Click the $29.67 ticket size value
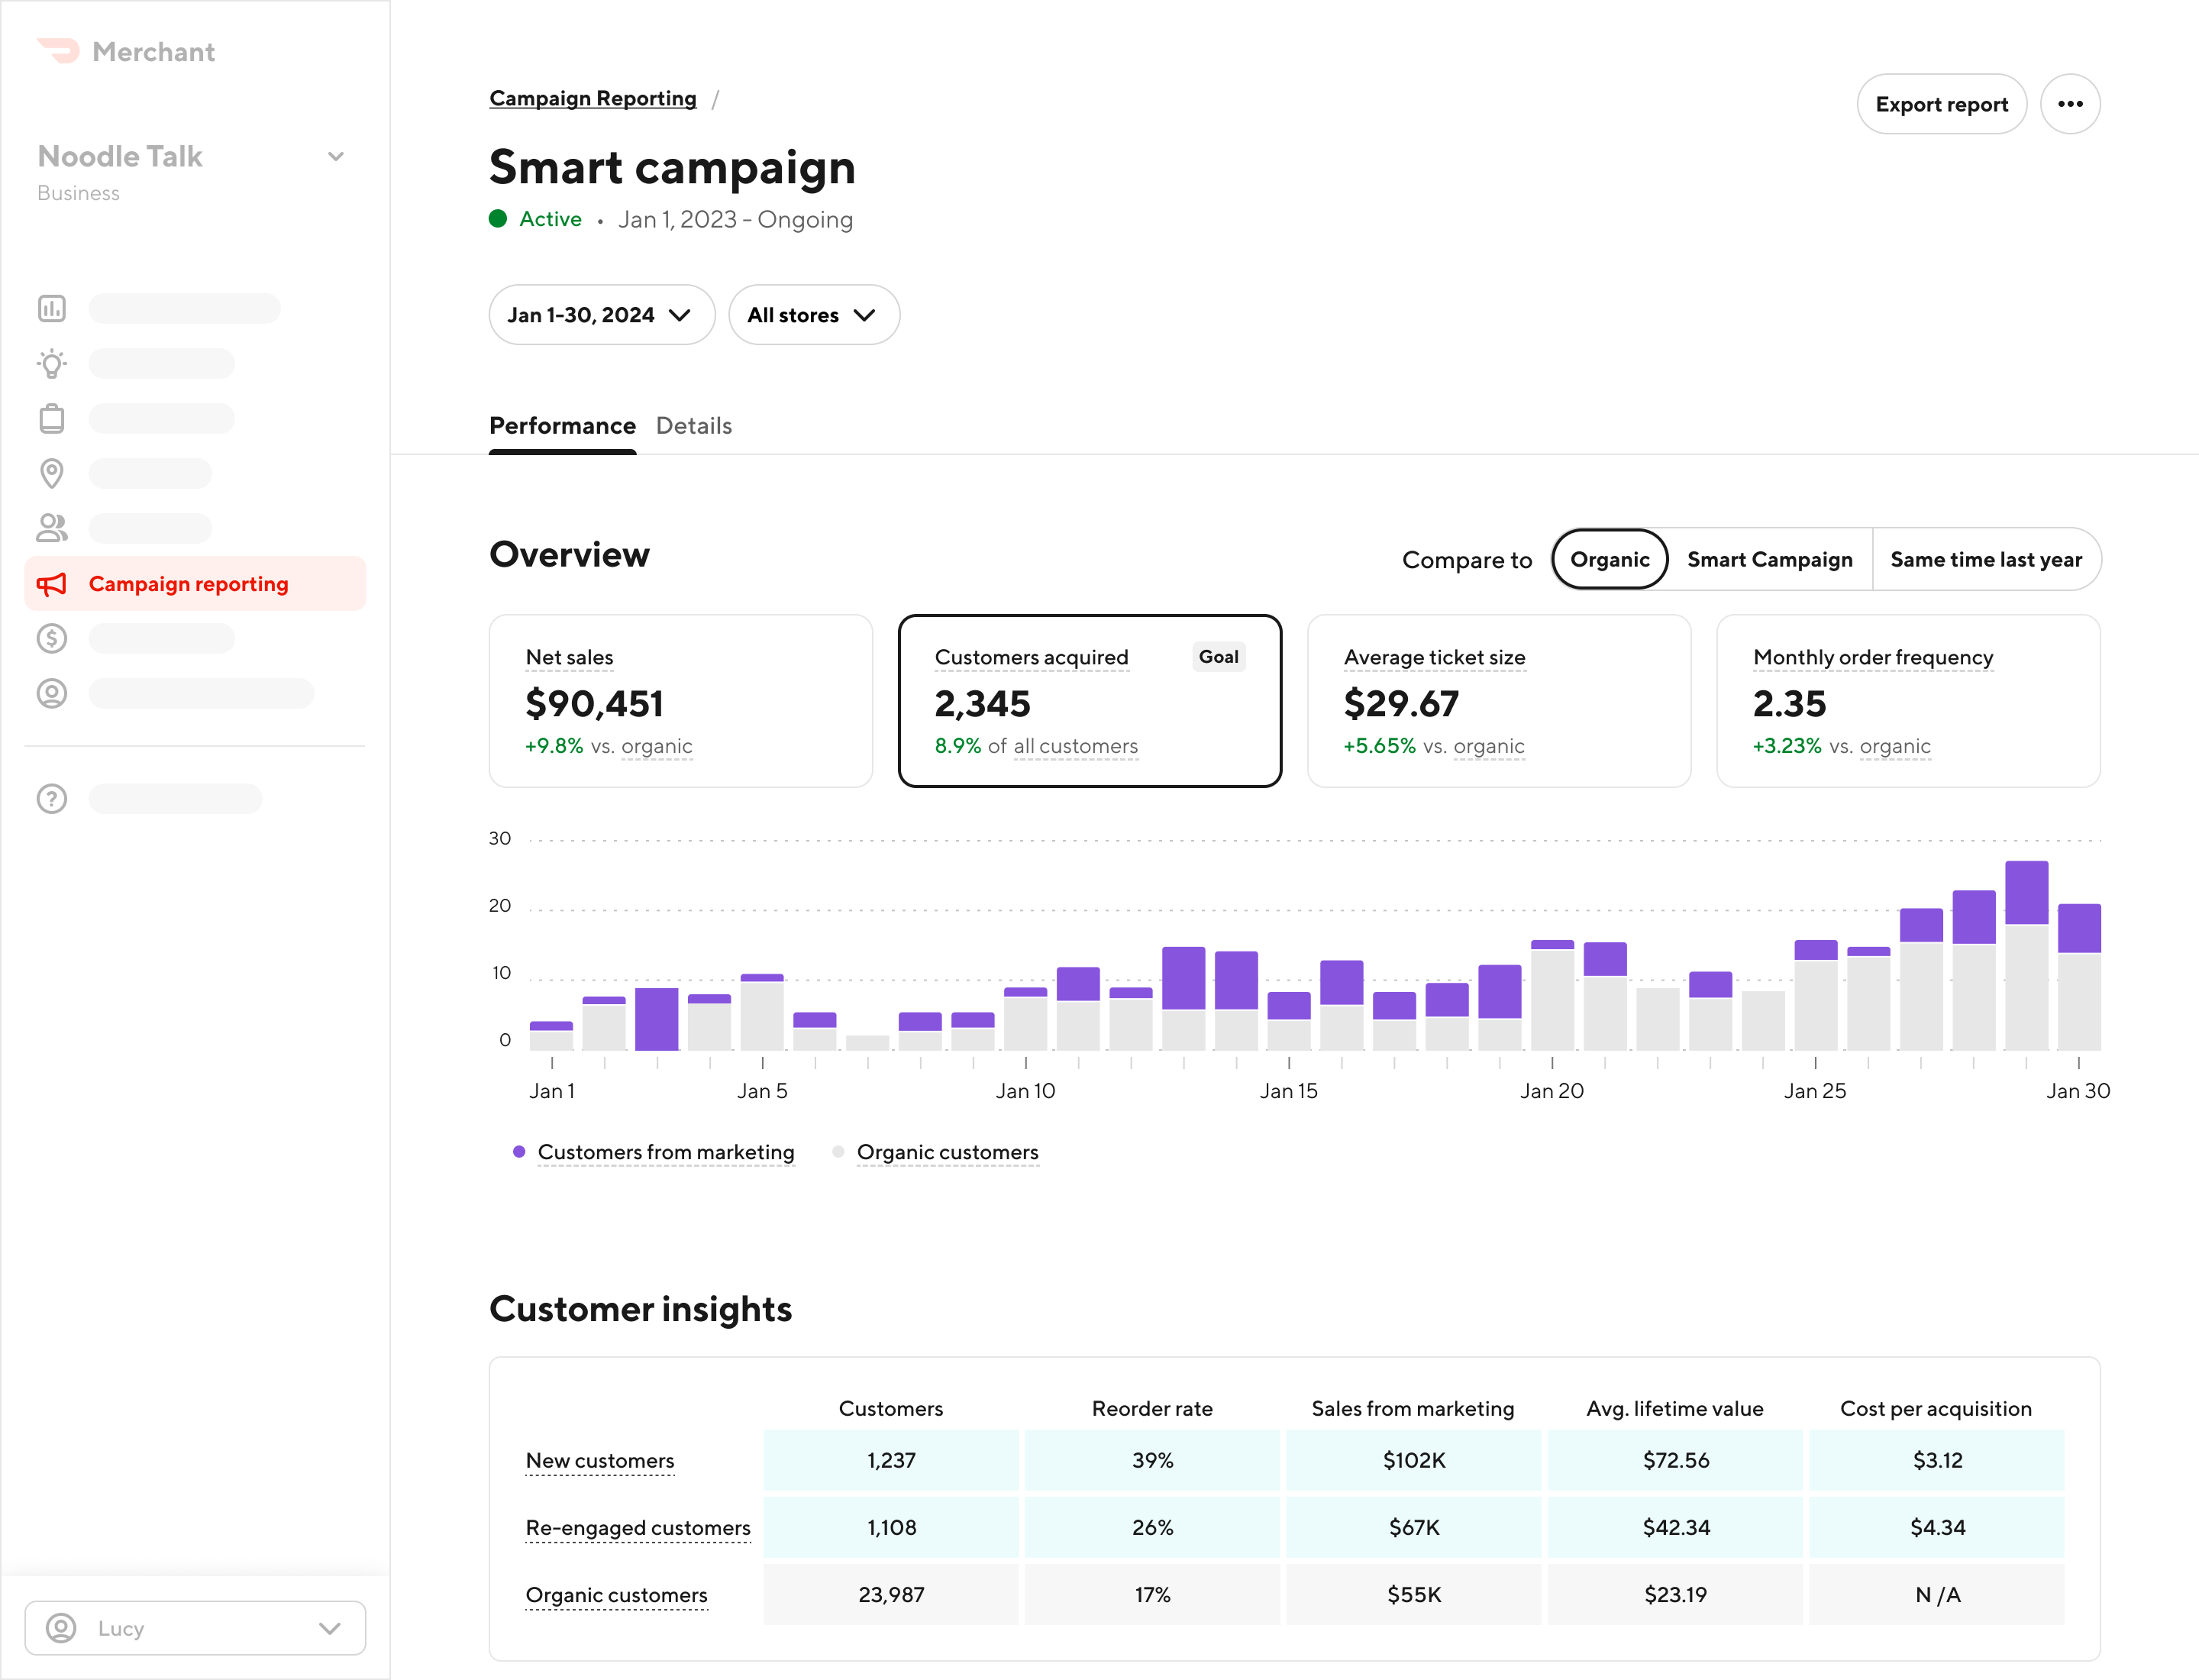Viewport: 2199px width, 1680px height. [x=1401, y=703]
